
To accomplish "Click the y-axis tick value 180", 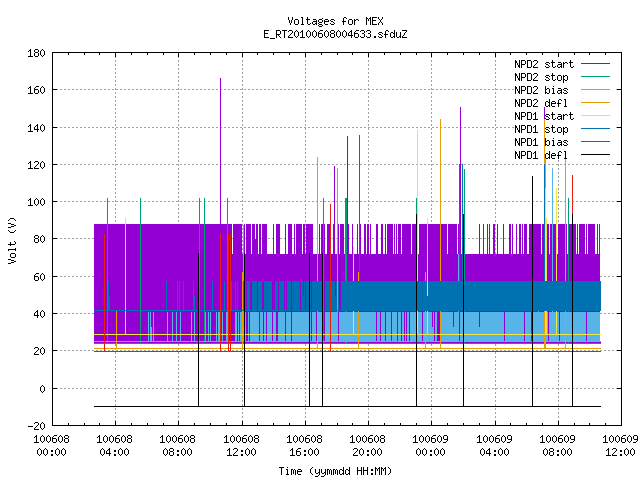I will pos(36,53).
